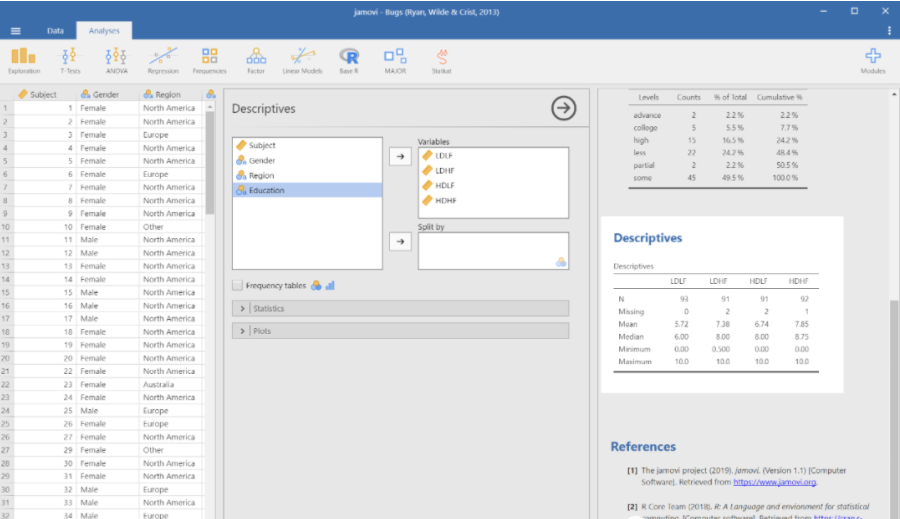The width and height of the screenshot is (900, 519).
Task: Click the arrow button to add Variables
Action: [399, 157]
